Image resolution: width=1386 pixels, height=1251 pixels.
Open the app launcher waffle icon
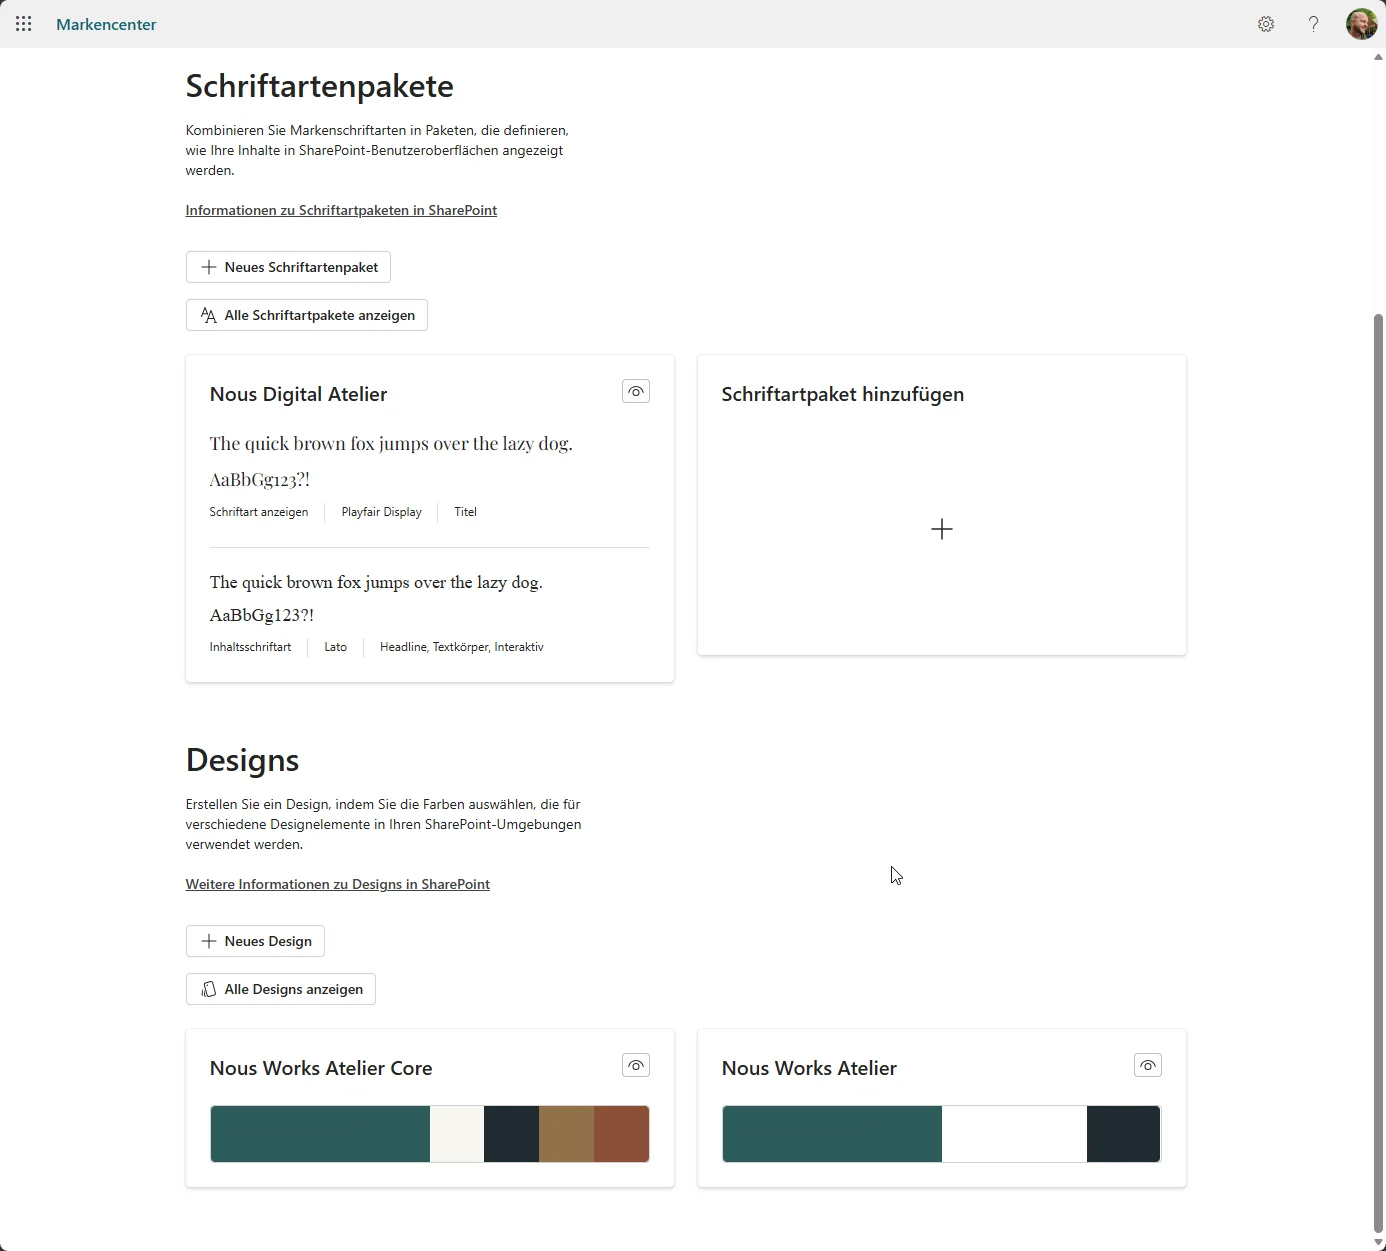click(x=24, y=24)
